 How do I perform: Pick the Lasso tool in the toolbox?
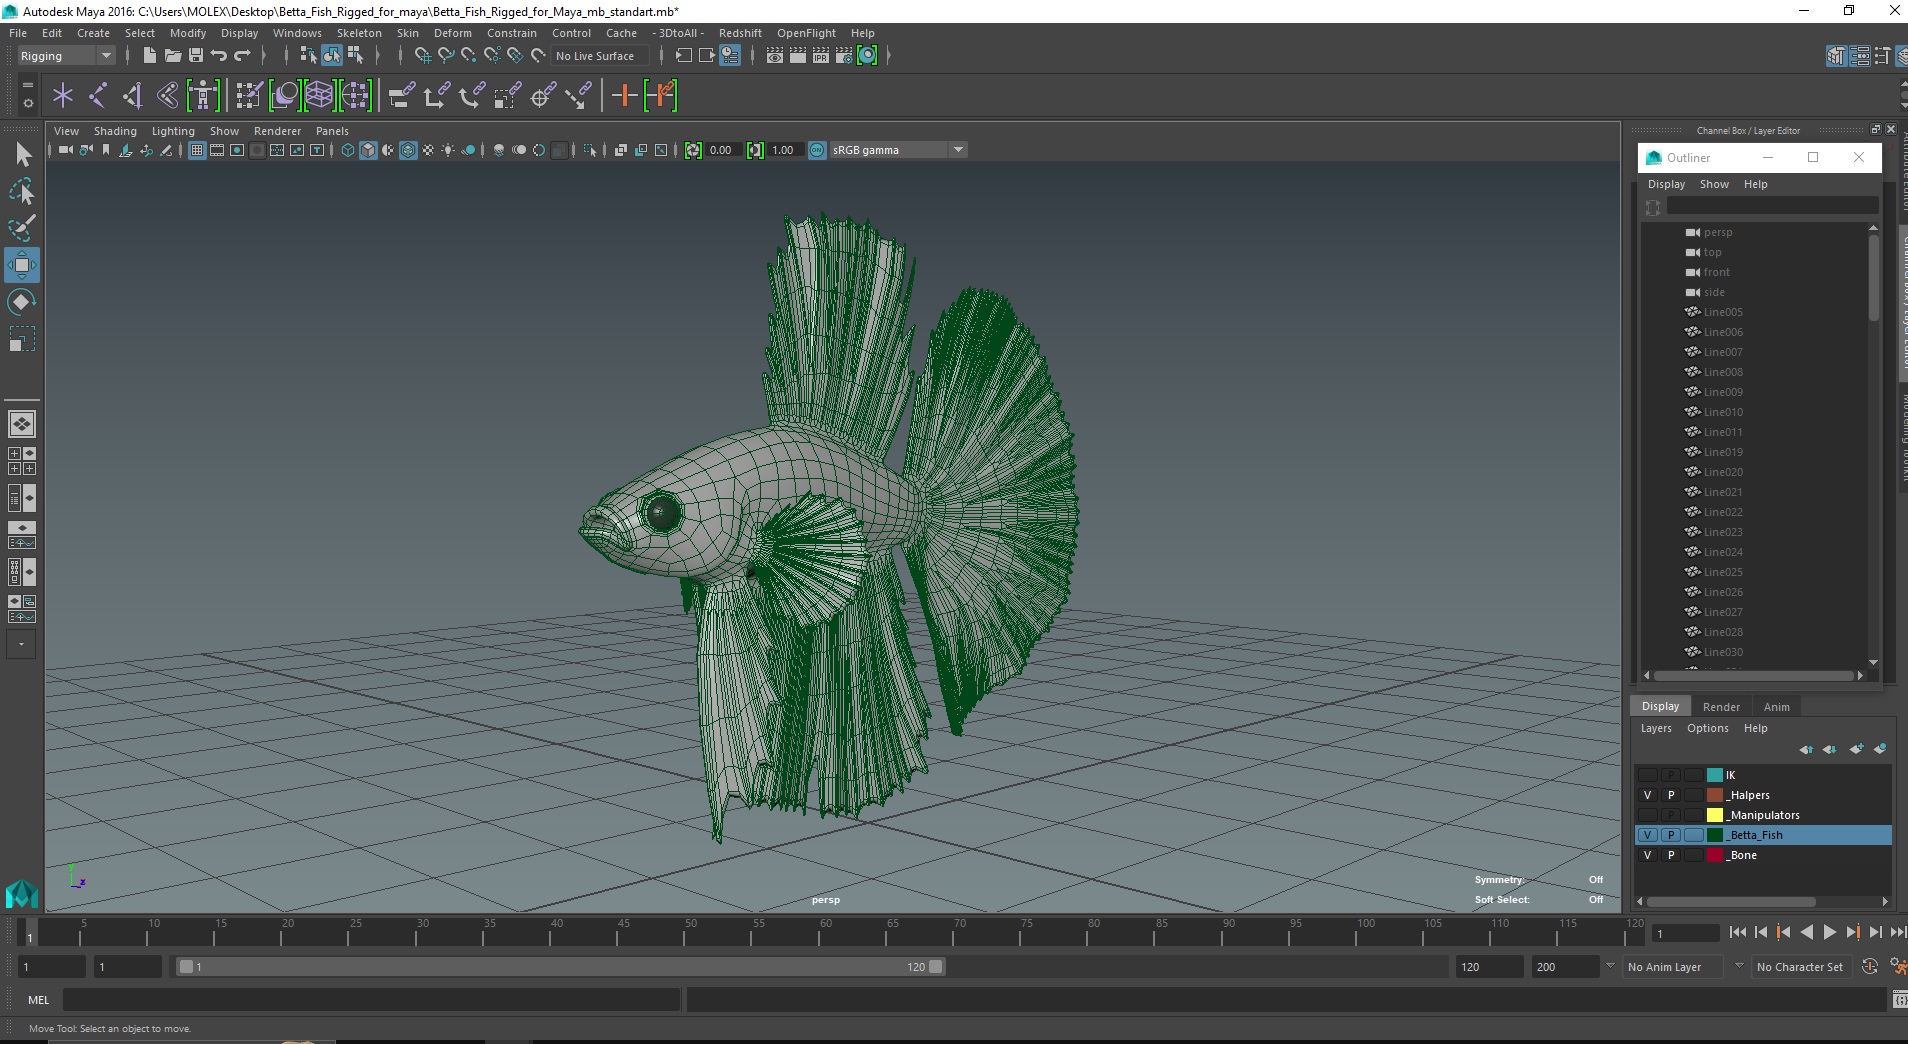click(x=21, y=191)
